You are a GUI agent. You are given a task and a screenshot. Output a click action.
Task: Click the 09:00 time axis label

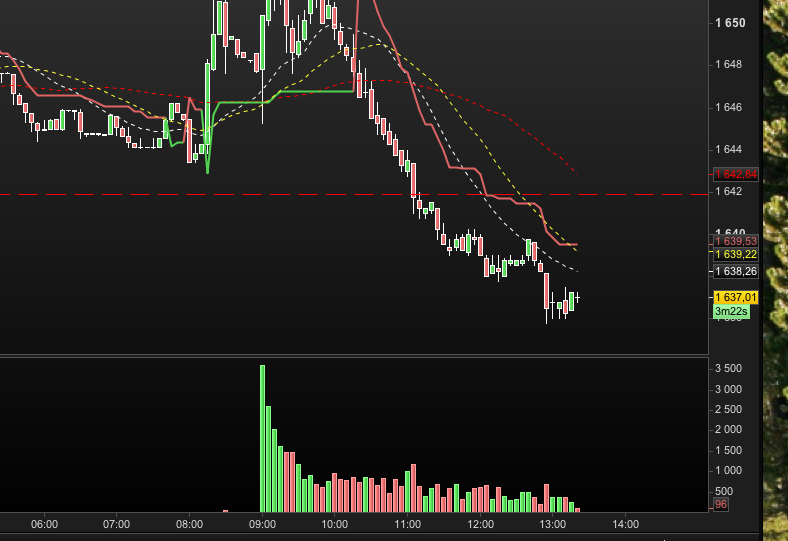[262, 524]
